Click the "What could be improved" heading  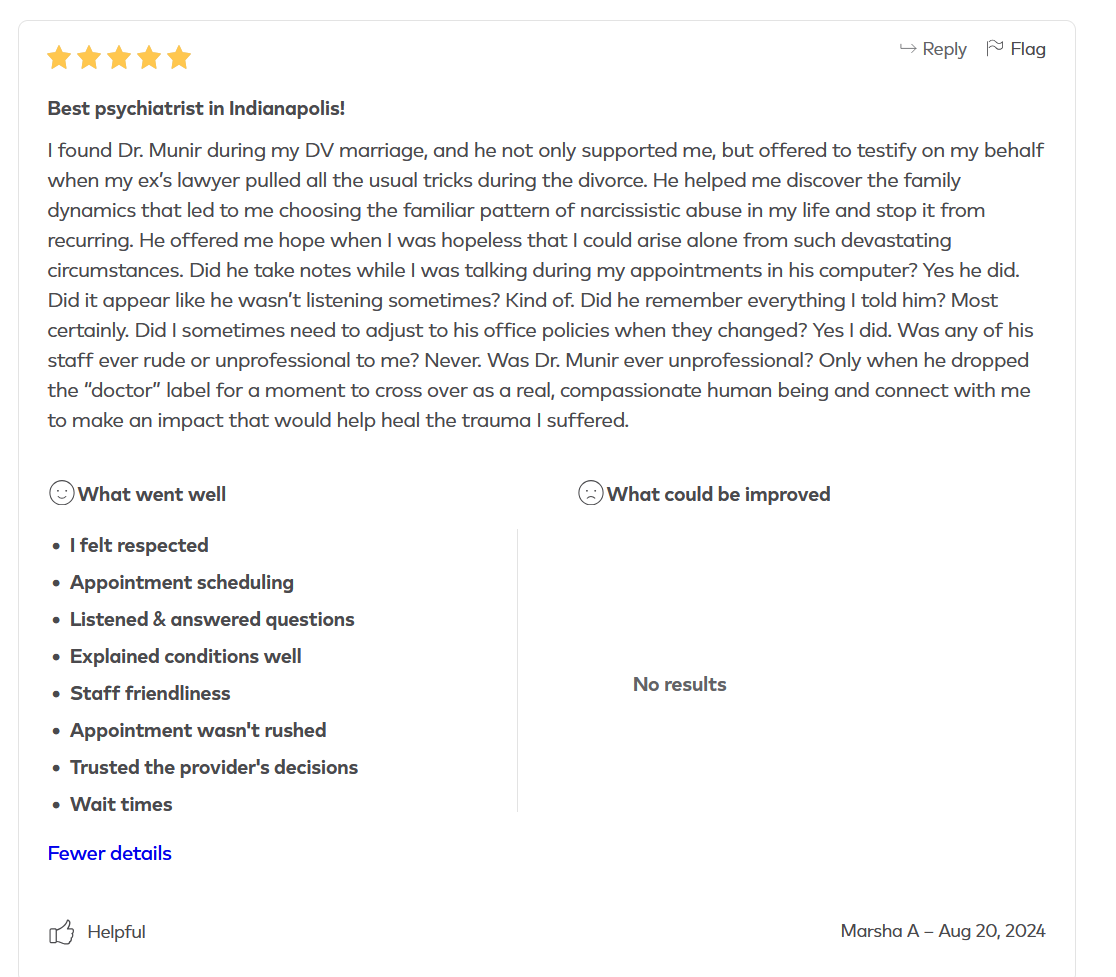(x=718, y=494)
